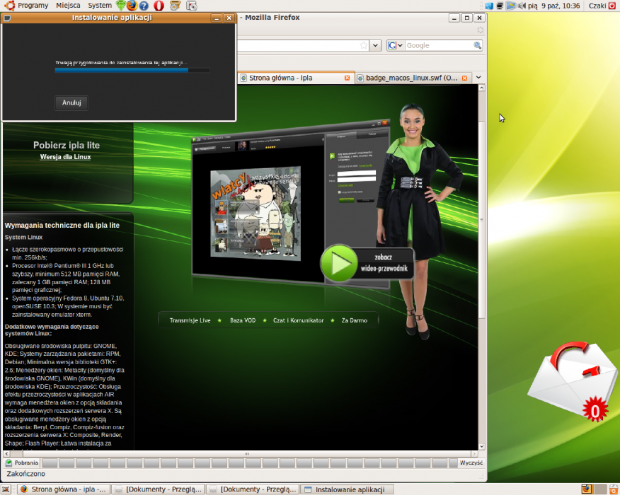
Task: Click the date and time clock
Action: (554, 6)
